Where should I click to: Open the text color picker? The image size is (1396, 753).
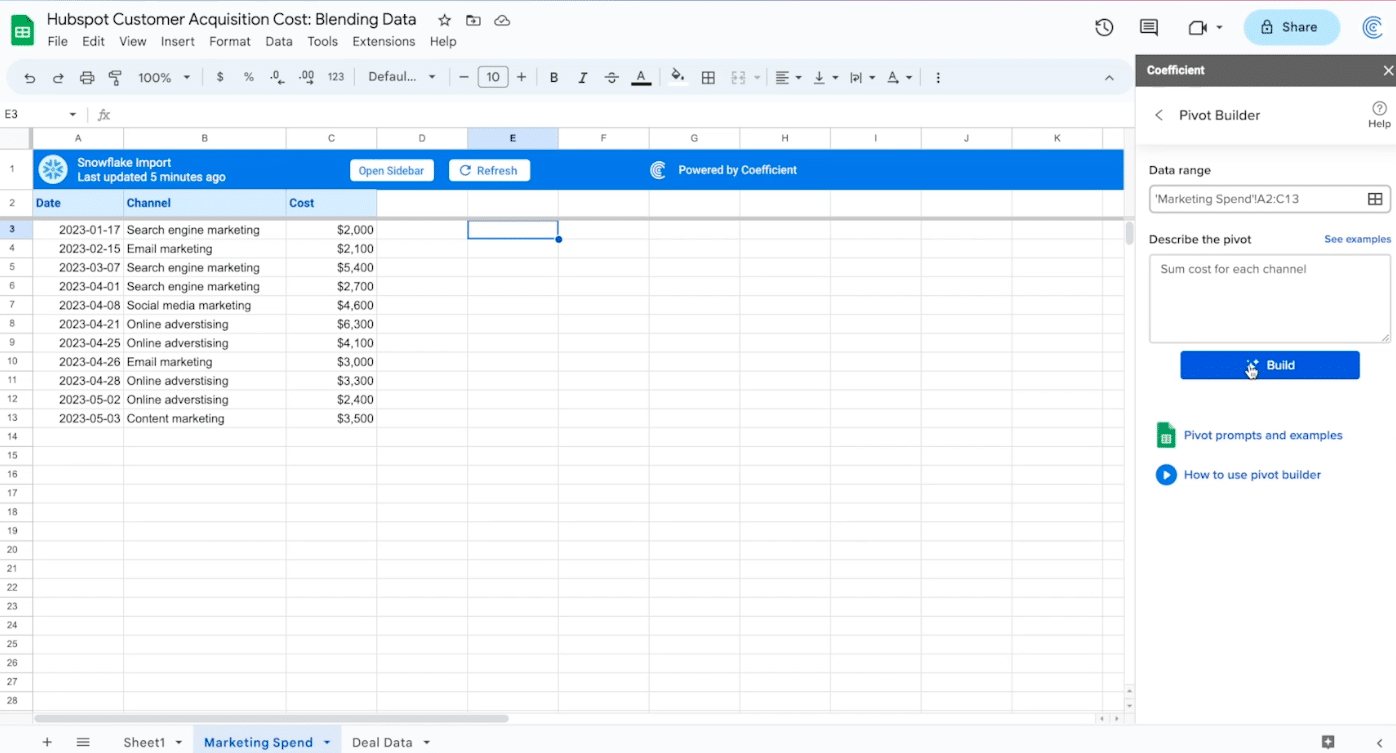coord(641,77)
